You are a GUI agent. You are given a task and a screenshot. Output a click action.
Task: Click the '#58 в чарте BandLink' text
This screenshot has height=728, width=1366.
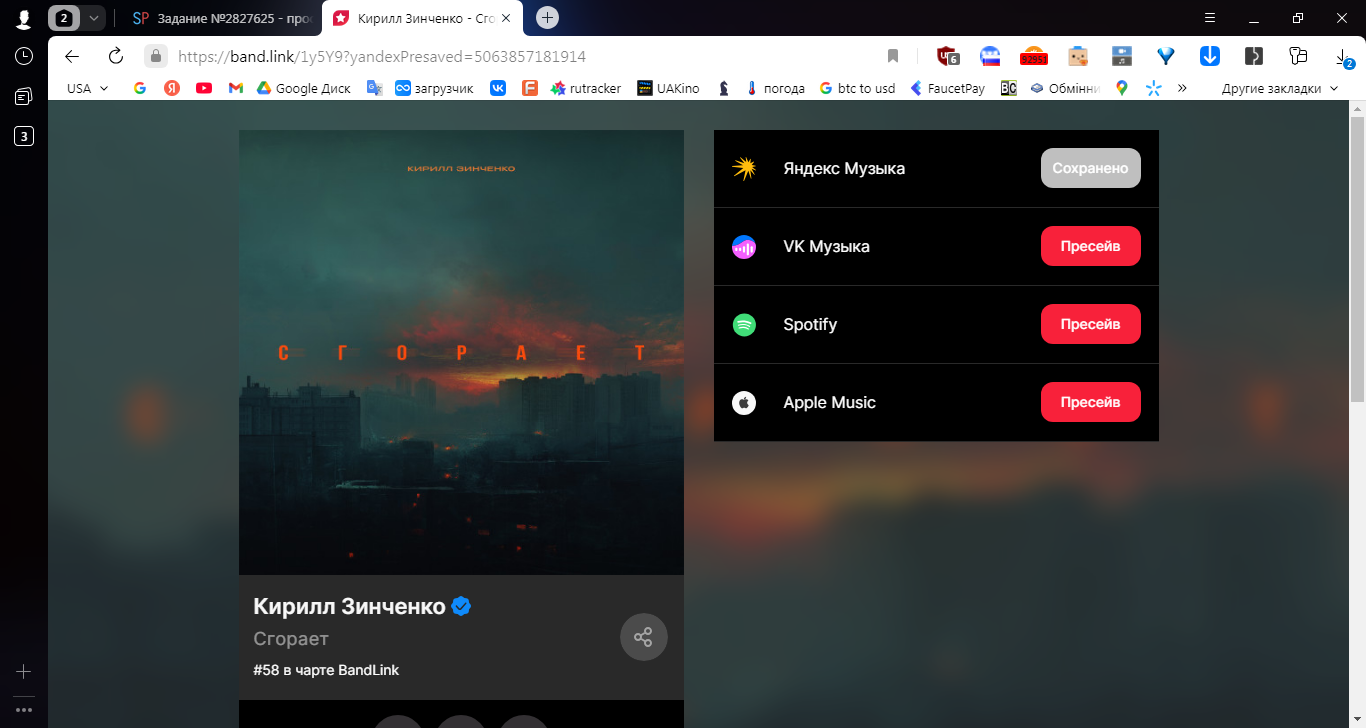(326, 670)
